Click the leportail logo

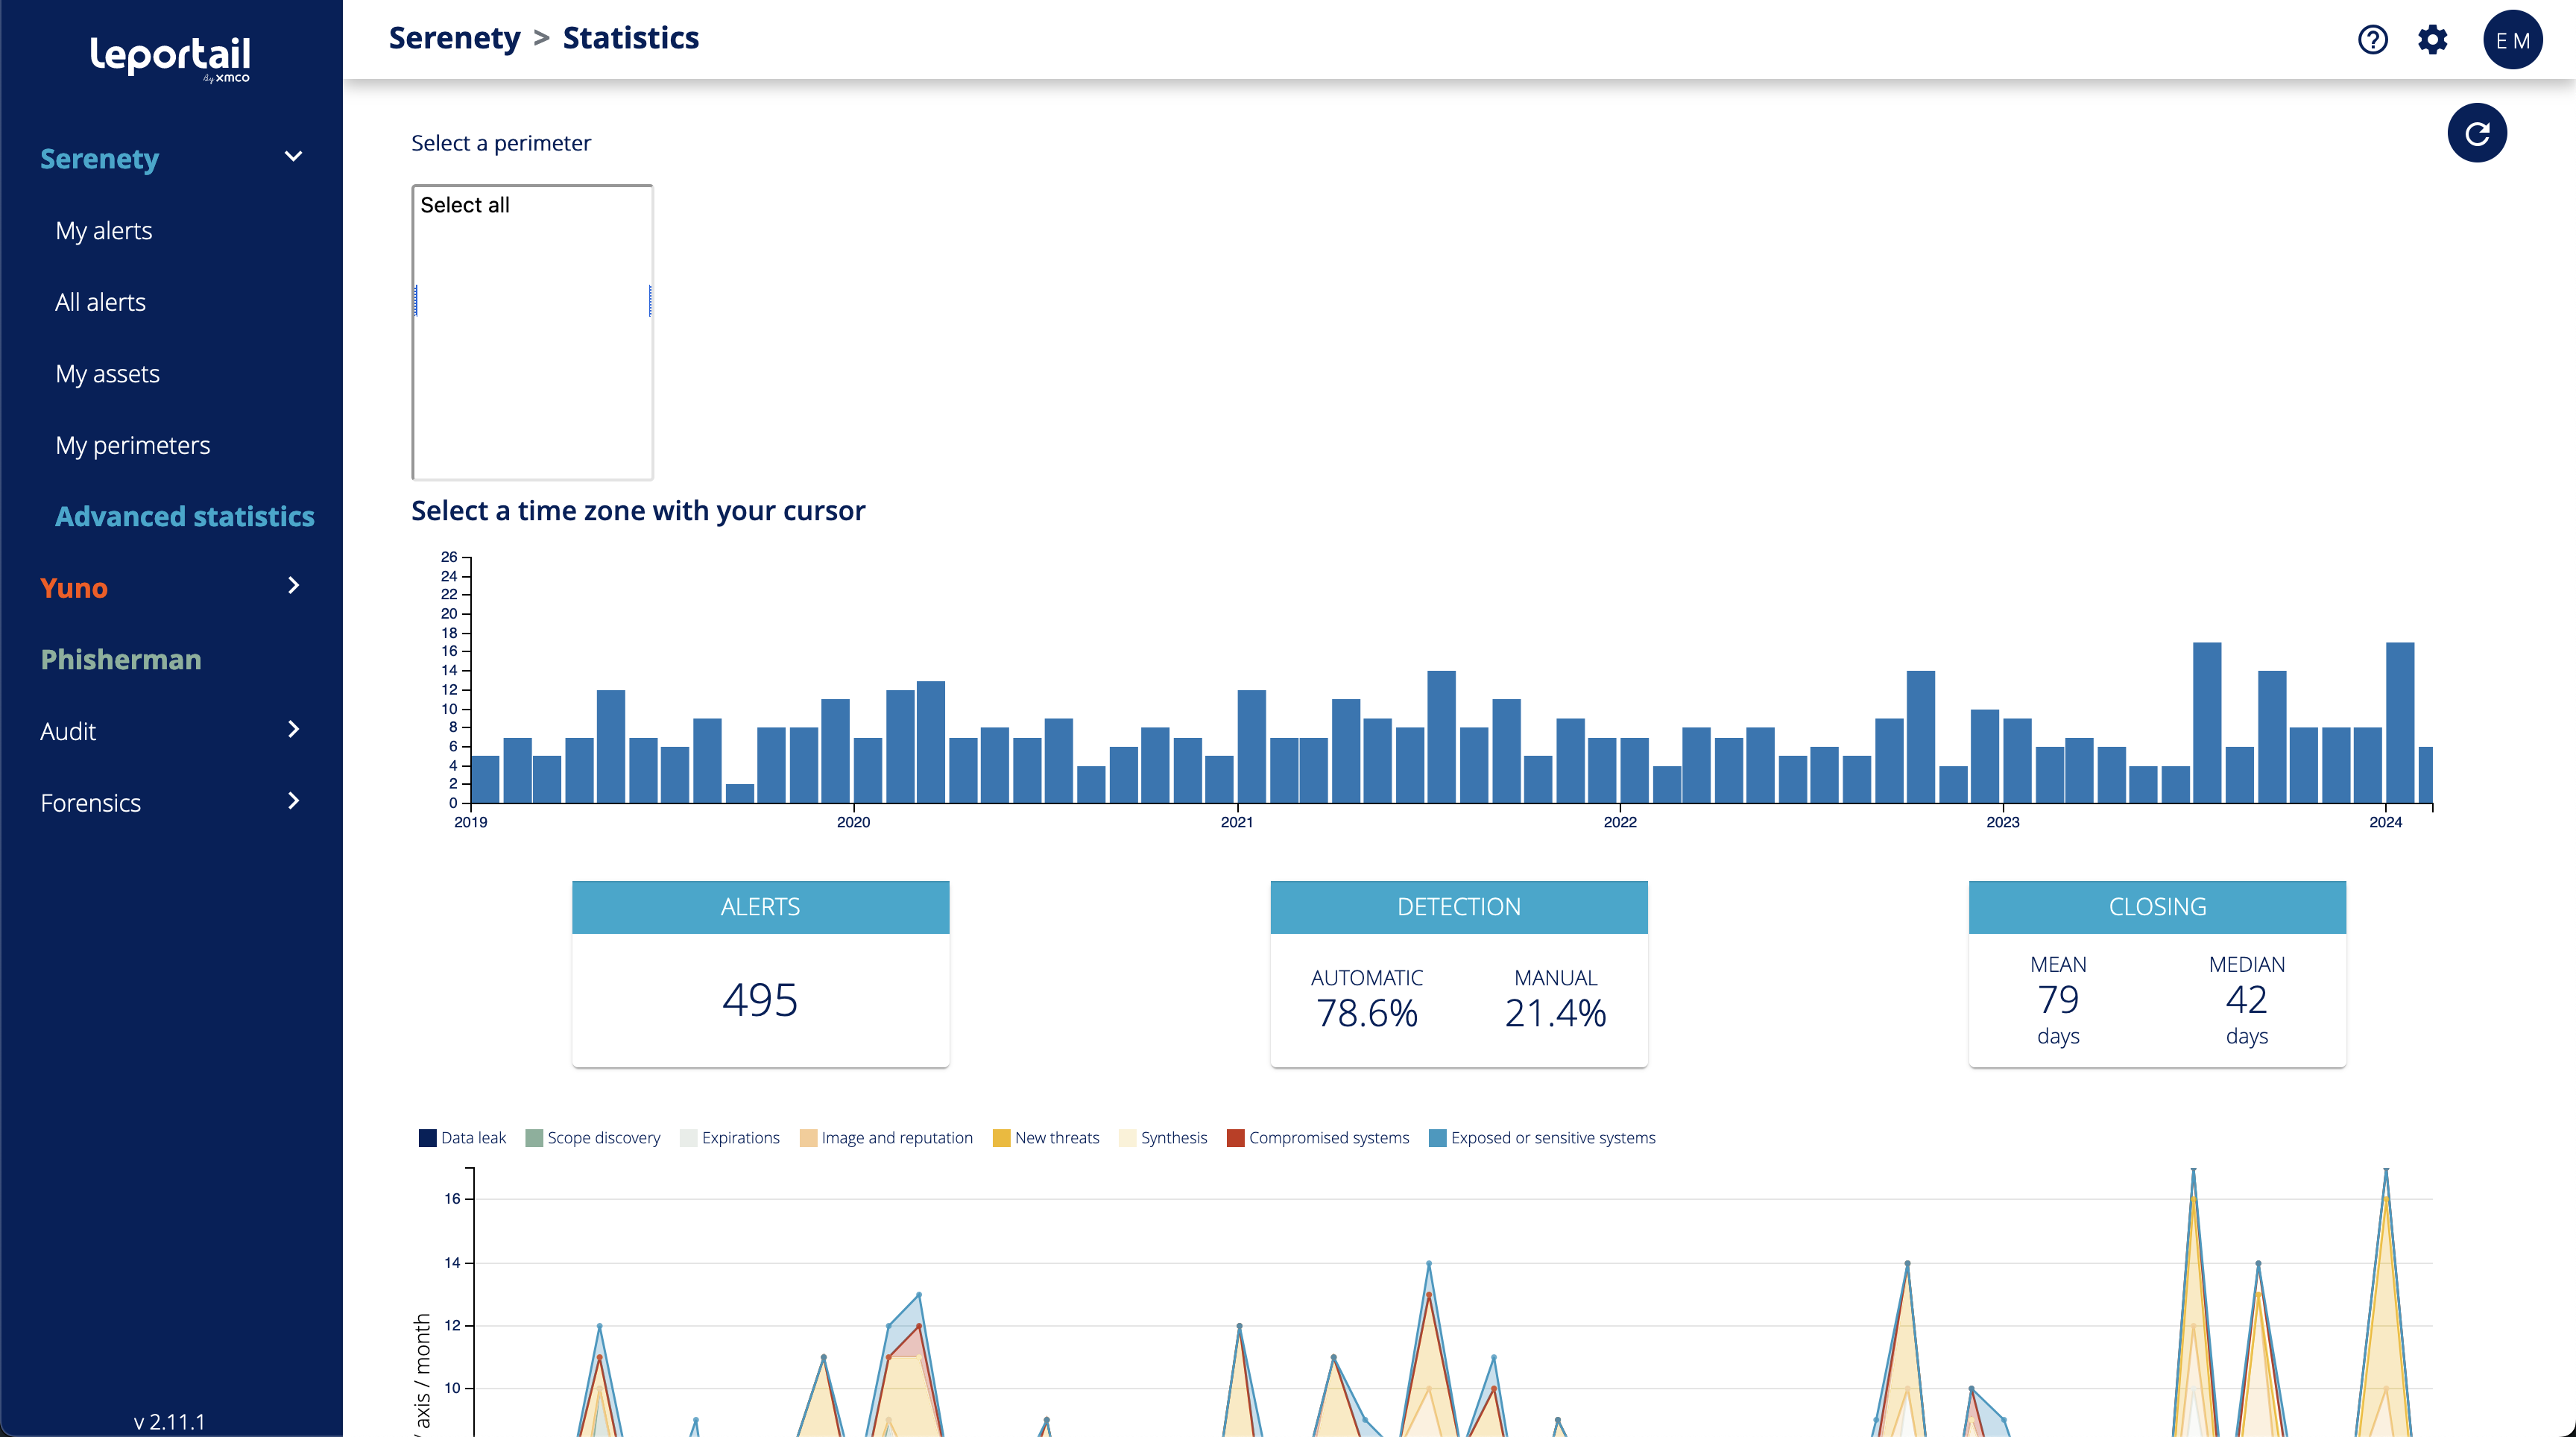pyautogui.click(x=170, y=57)
